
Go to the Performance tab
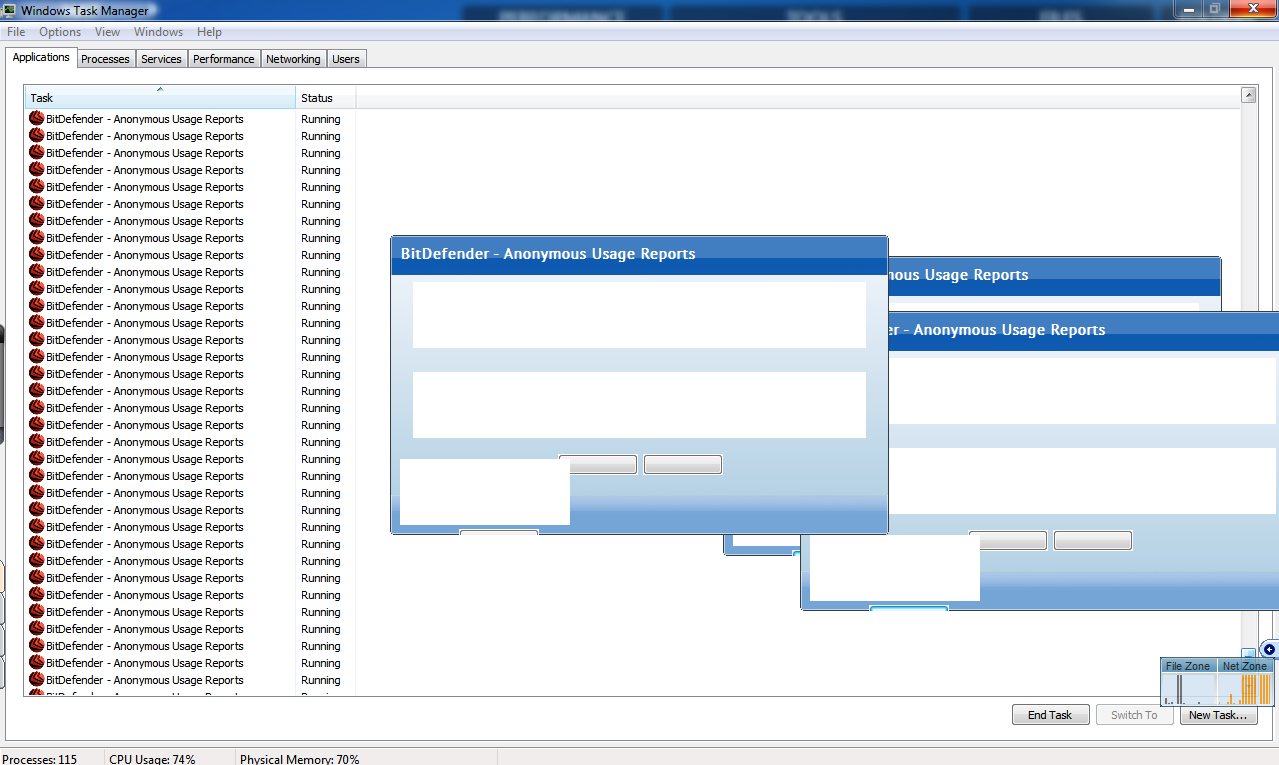click(x=224, y=59)
